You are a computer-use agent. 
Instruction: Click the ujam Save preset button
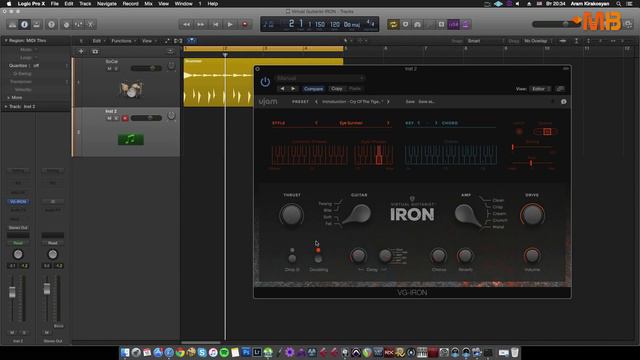coord(410,102)
